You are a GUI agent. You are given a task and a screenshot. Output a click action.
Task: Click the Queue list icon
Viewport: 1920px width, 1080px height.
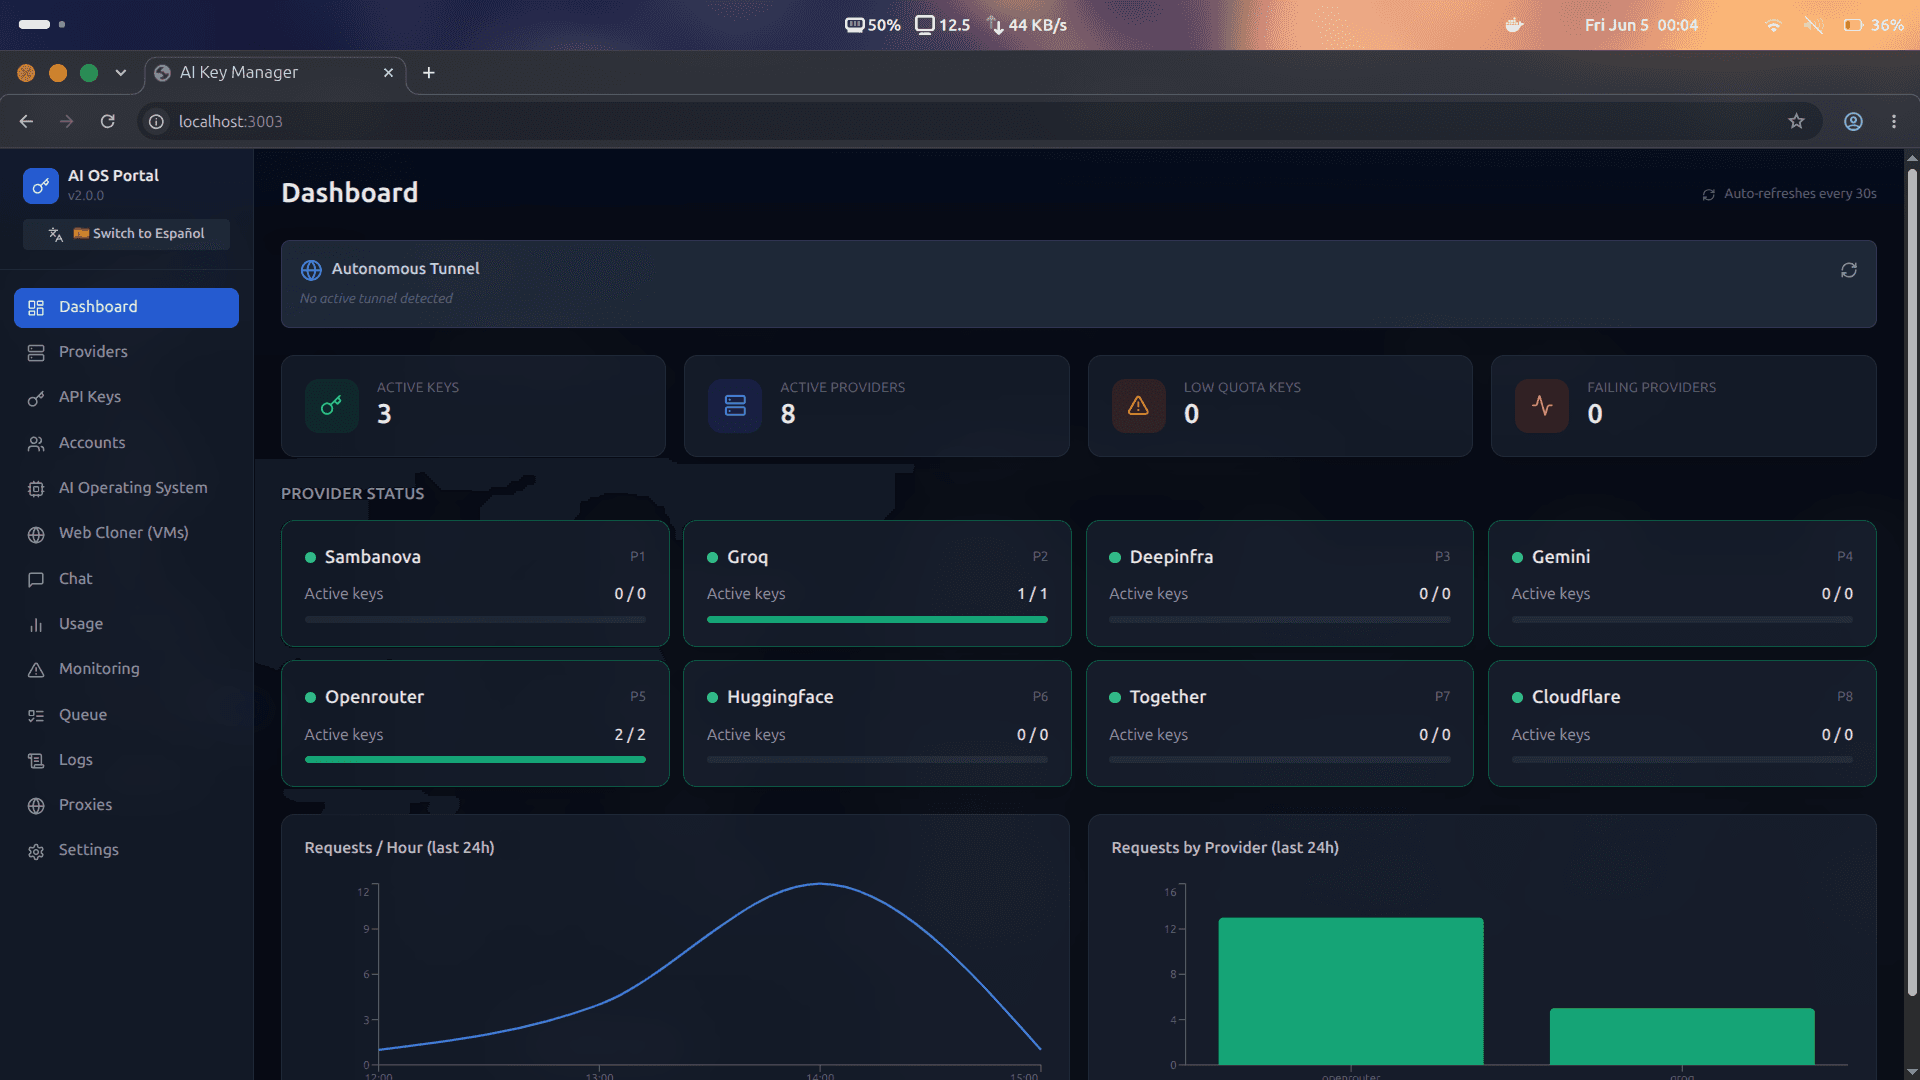36,715
